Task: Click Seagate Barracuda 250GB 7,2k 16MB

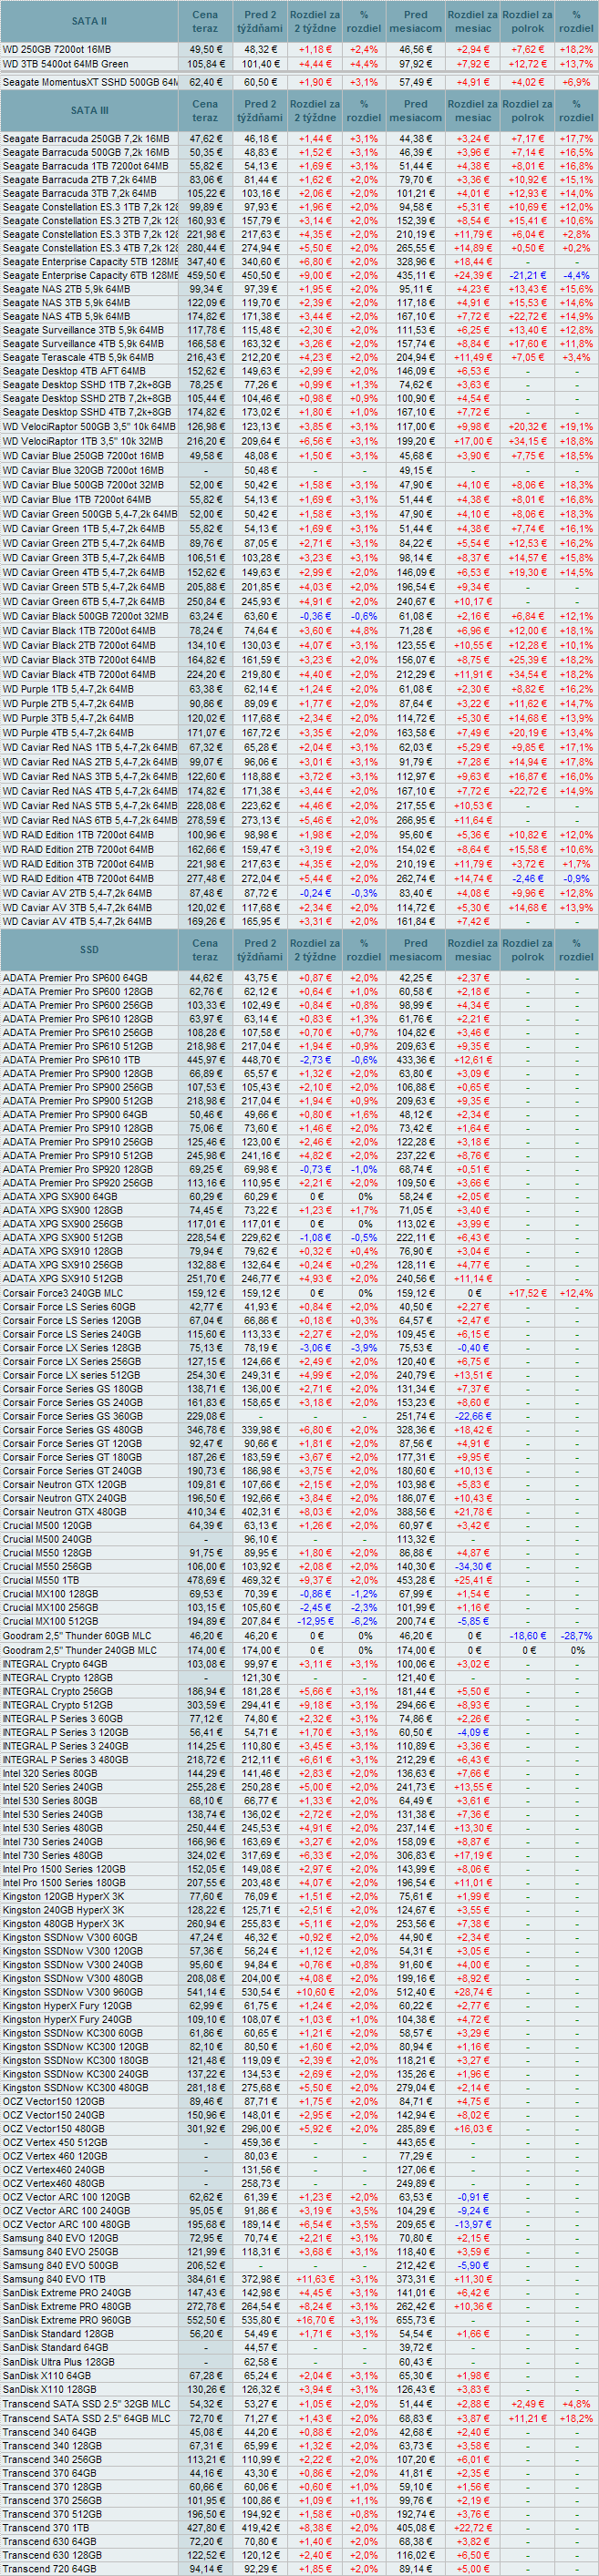Action: [x=85, y=139]
